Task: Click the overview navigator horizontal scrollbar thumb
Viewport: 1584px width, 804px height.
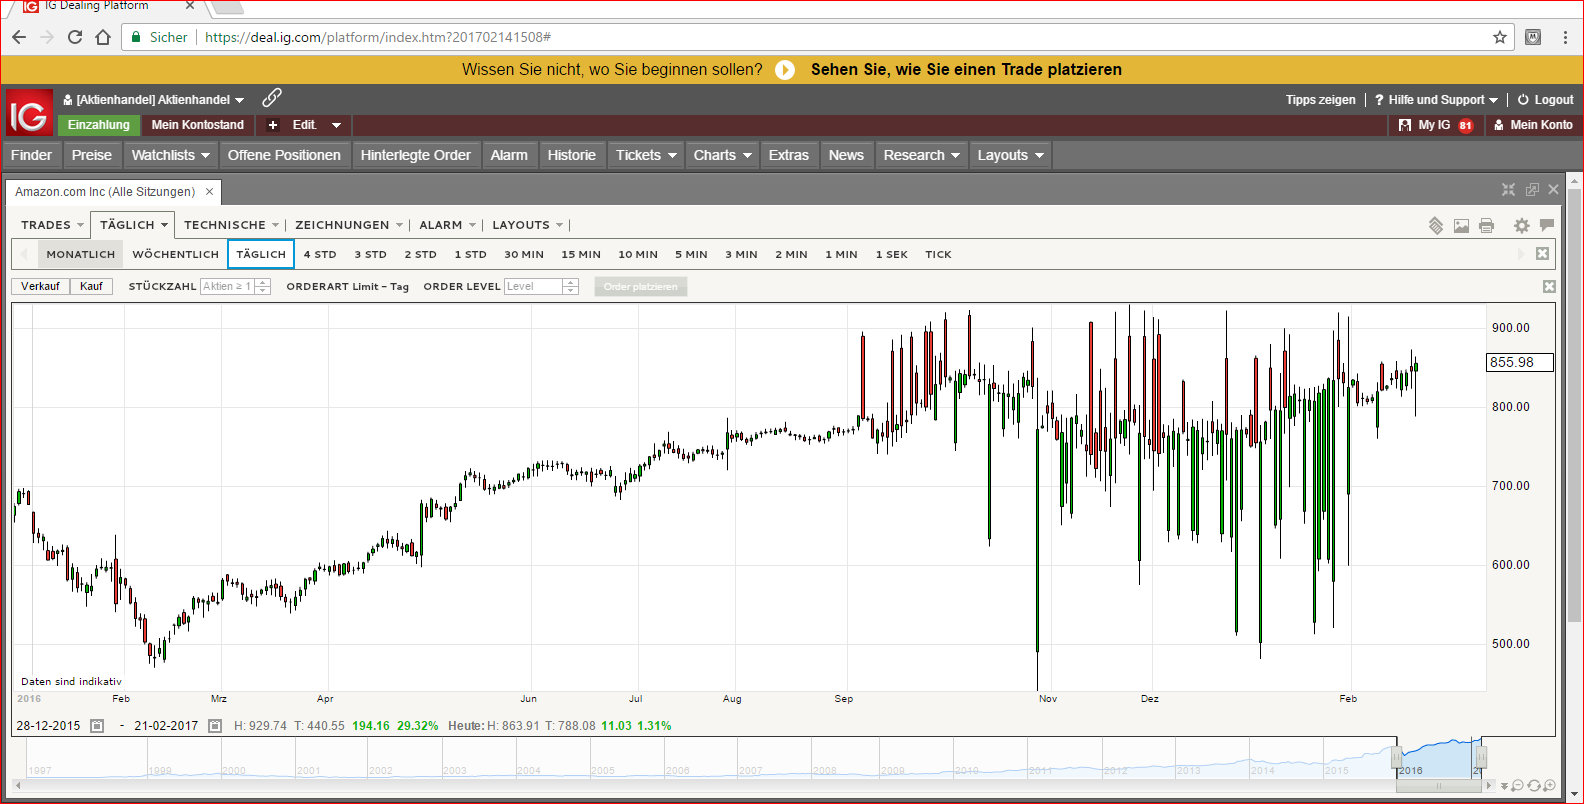Action: [1439, 786]
